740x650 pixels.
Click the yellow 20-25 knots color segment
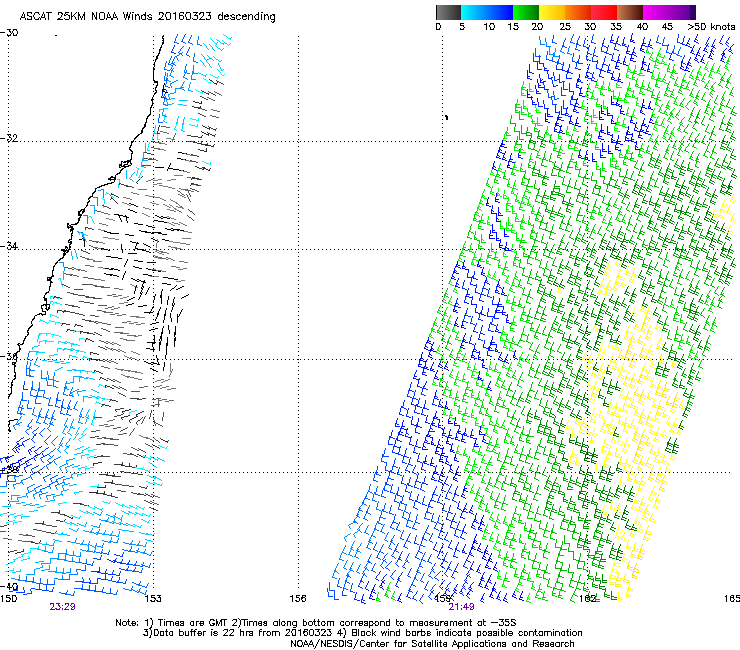pyautogui.click(x=552, y=12)
